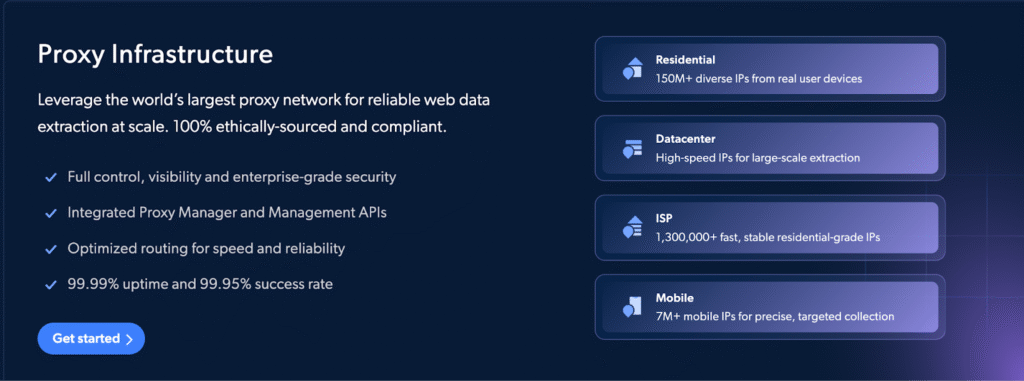Viewport: 1024px width, 381px height.
Task: Click the Residential proxy icon
Action: [632, 69]
